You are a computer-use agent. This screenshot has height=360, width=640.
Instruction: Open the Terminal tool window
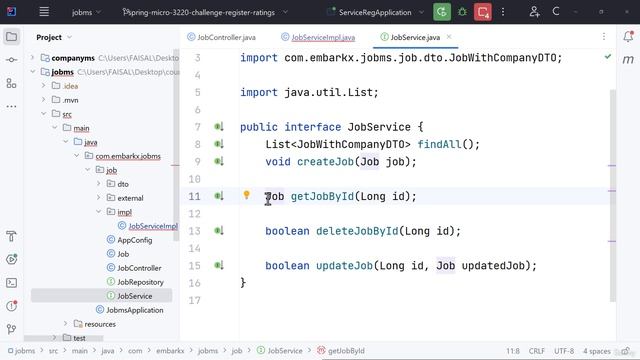pos(11,282)
